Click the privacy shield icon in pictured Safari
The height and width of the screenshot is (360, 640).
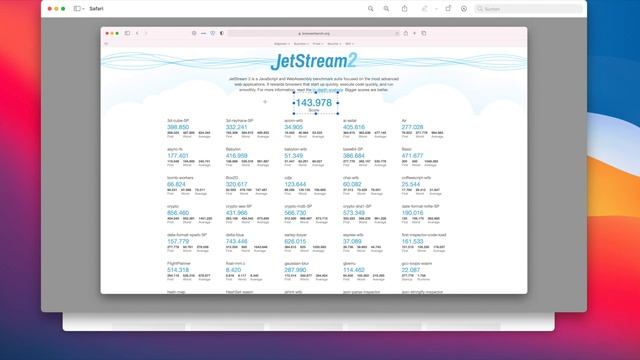tap(213, 33)
